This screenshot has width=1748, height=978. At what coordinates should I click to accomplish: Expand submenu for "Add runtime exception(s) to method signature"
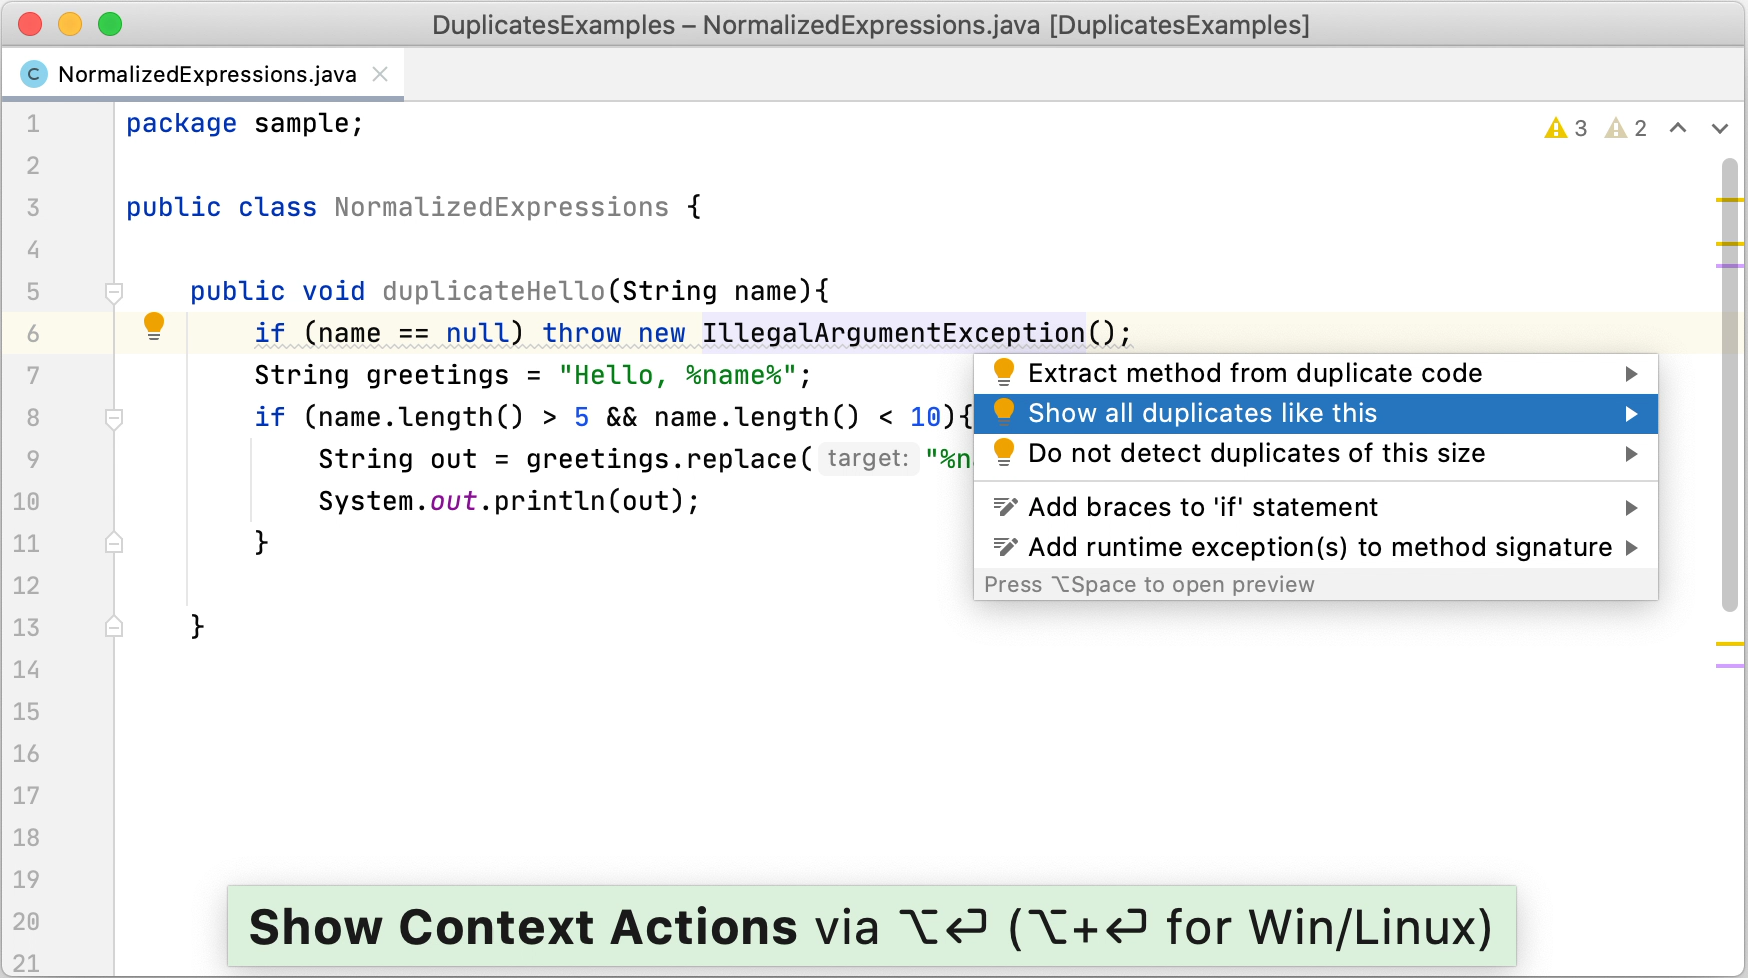coord(1632,548)
